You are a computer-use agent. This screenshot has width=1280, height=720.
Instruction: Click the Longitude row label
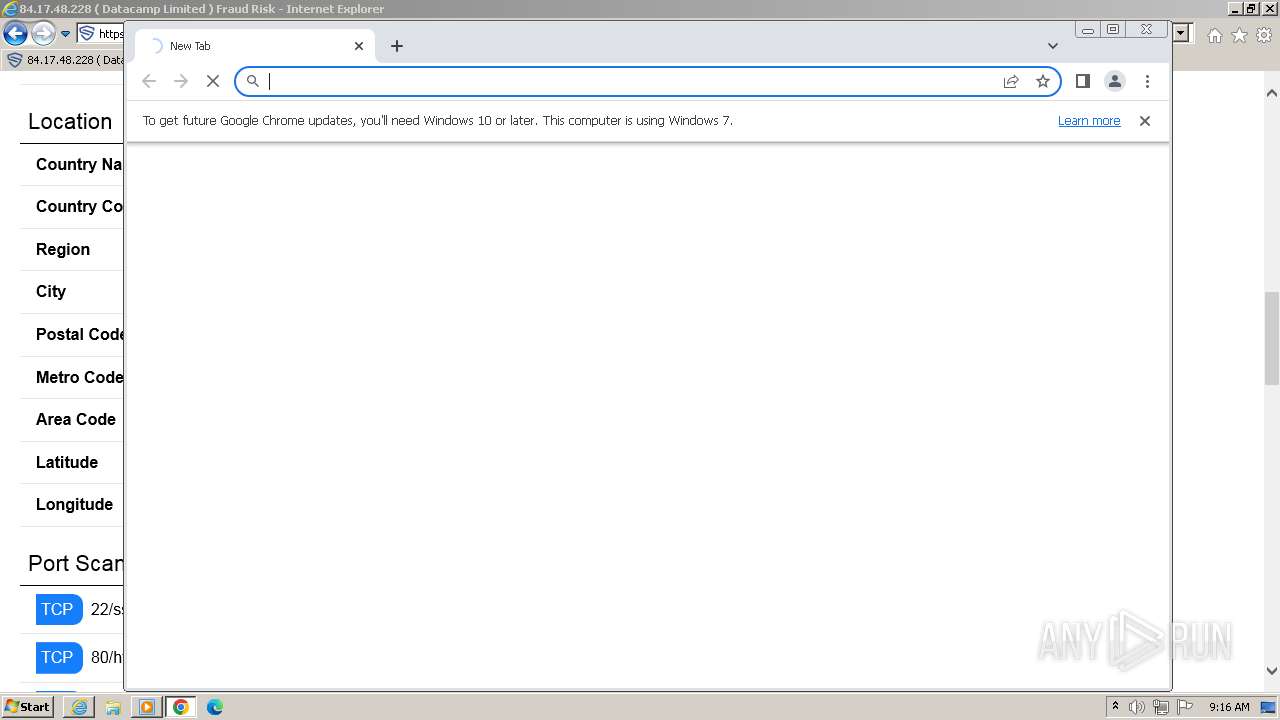click(75, 504)
